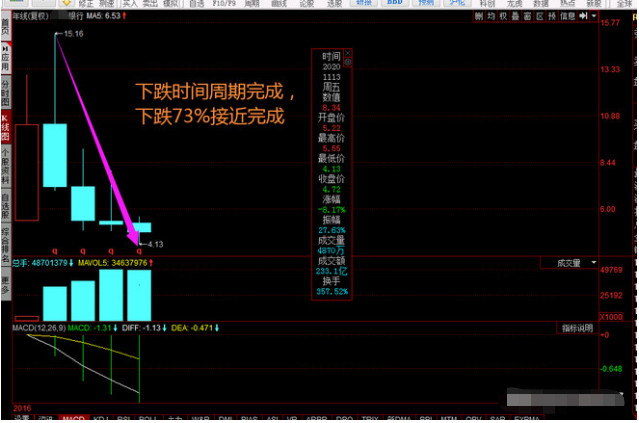Screen dimensions: 639x423
Task: Click 收盘价 value 4.72 in popup
Action: click(331, 189)
